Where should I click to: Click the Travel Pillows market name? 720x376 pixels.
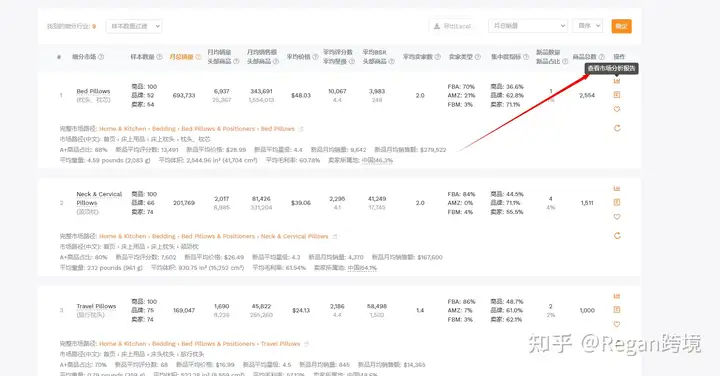(96, 306)
